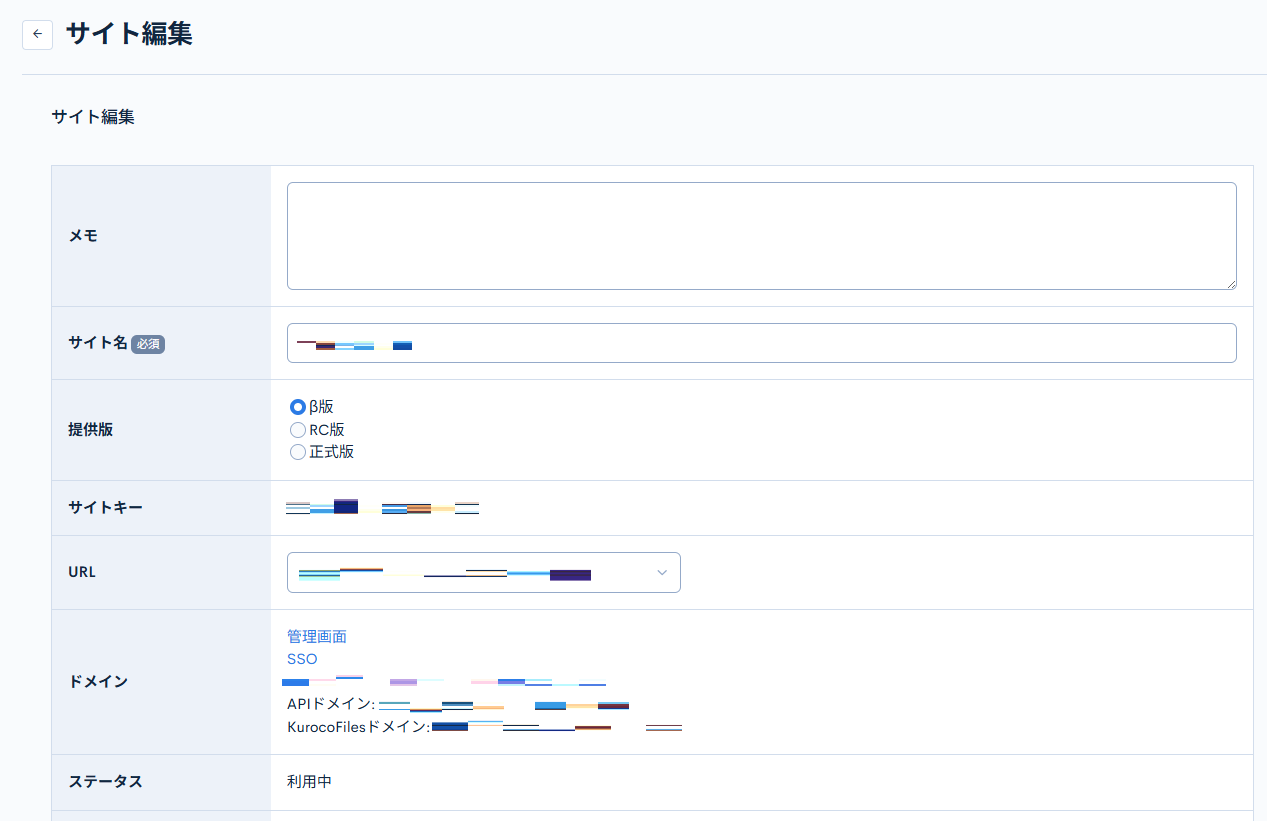
Task: Select the 正式版 radio button
Action: click(x=298, y=451)
